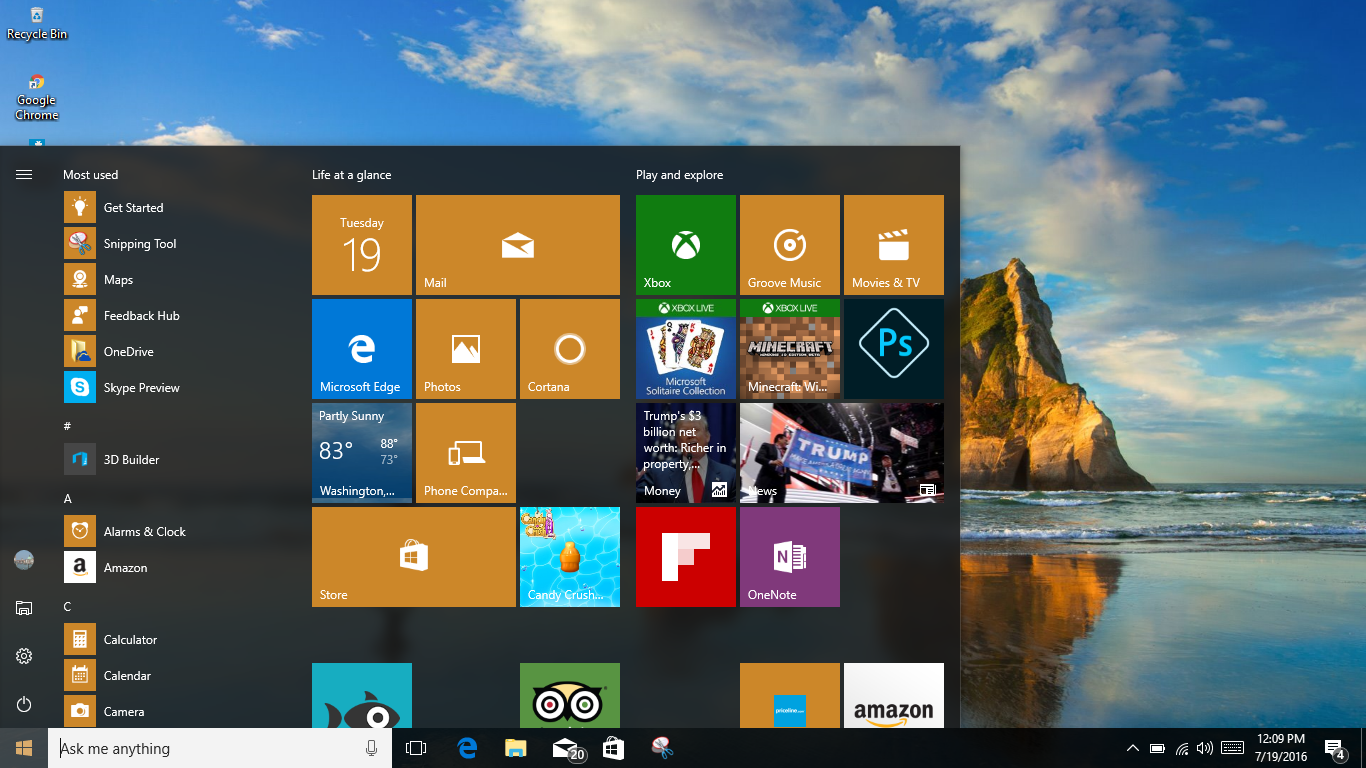Click the Ask me anything search box

[x=220, y=748]
